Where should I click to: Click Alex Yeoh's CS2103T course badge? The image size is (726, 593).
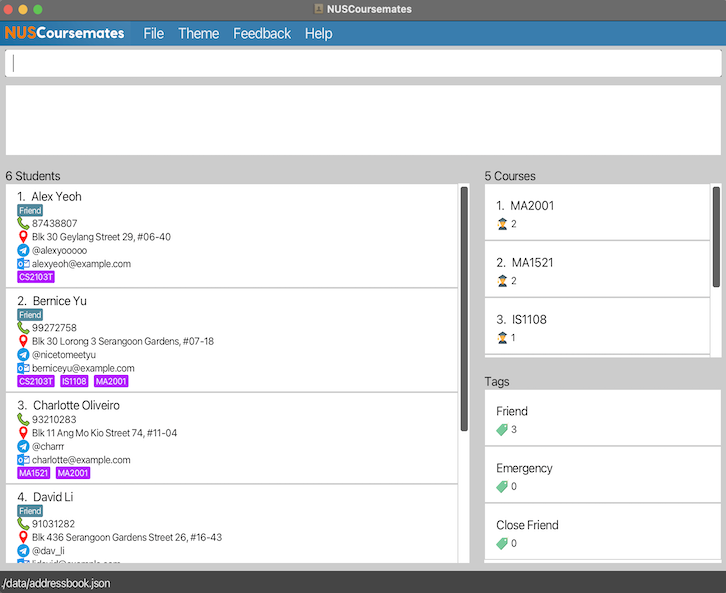pos(36,277)
